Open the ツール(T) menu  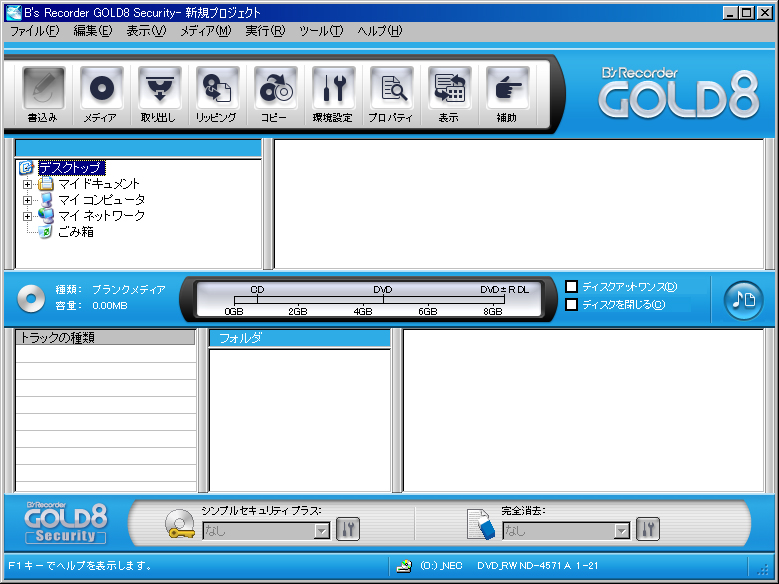[321, 31]
